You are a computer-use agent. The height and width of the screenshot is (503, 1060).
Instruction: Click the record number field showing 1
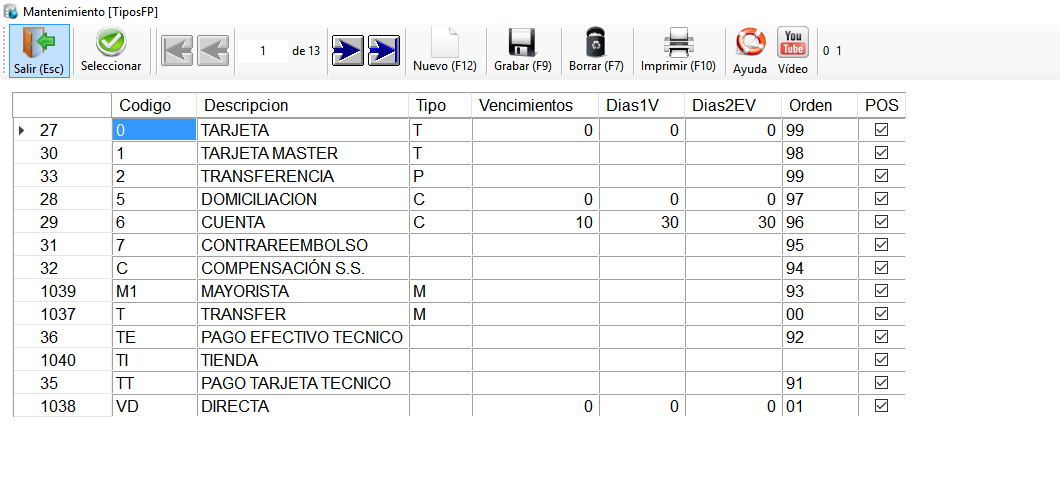pos(262,51)
